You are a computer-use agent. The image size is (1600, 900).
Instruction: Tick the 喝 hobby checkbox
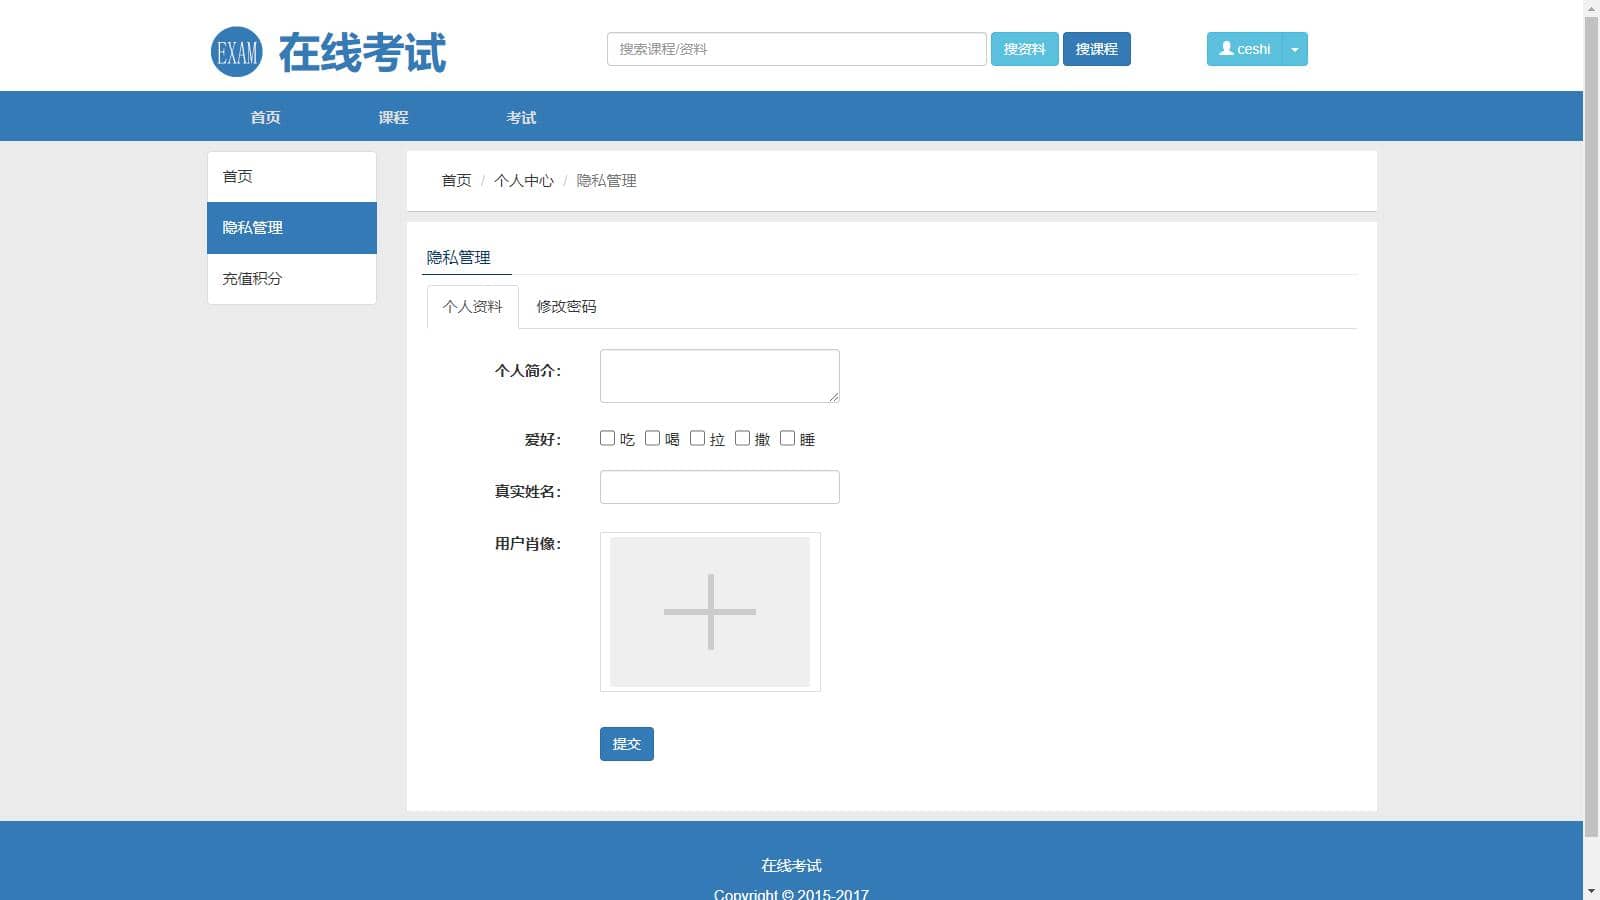652,438
